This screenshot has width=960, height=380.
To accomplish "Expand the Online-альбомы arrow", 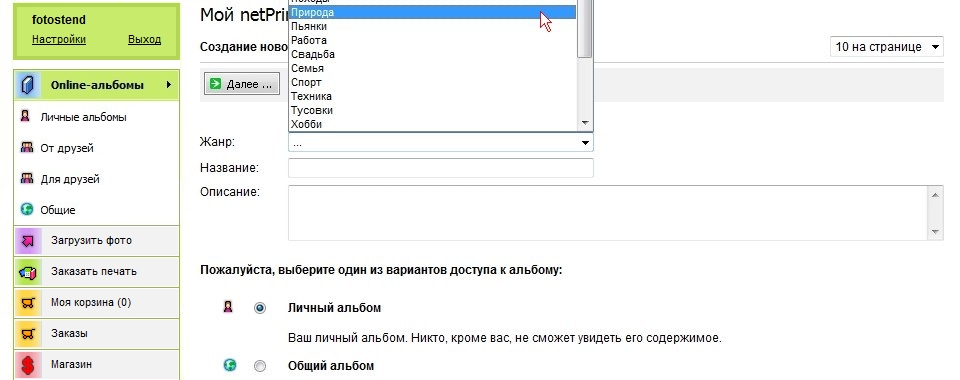I will pos(168,85).
